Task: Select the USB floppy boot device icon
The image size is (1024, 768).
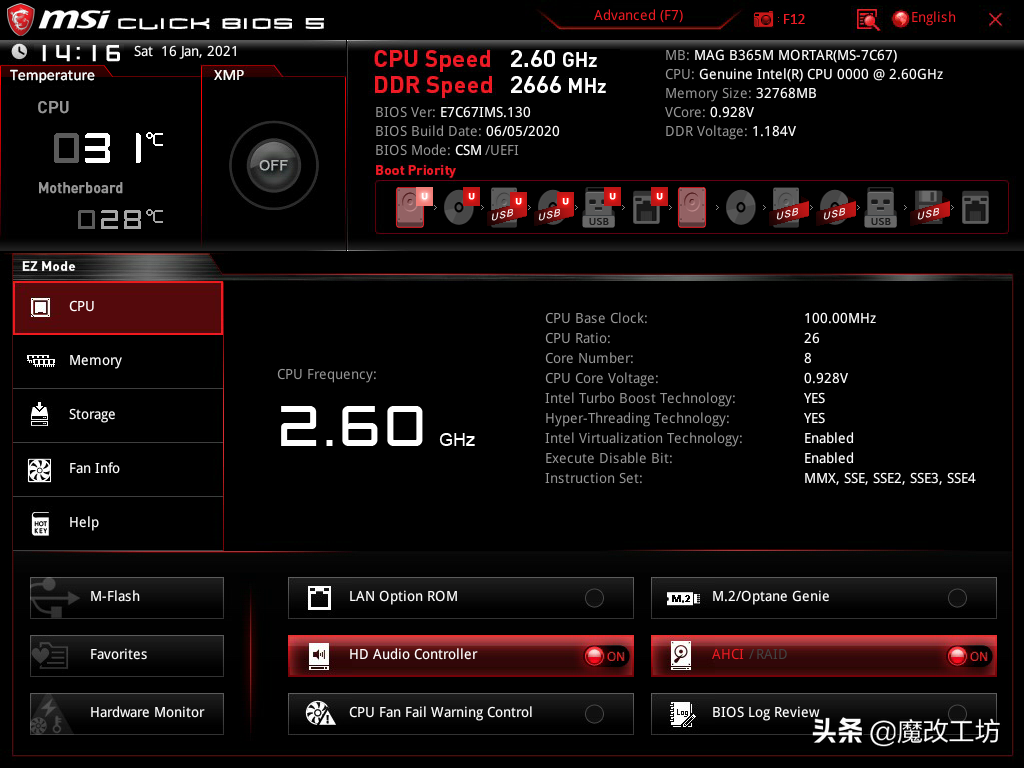Action: point(928,207)
